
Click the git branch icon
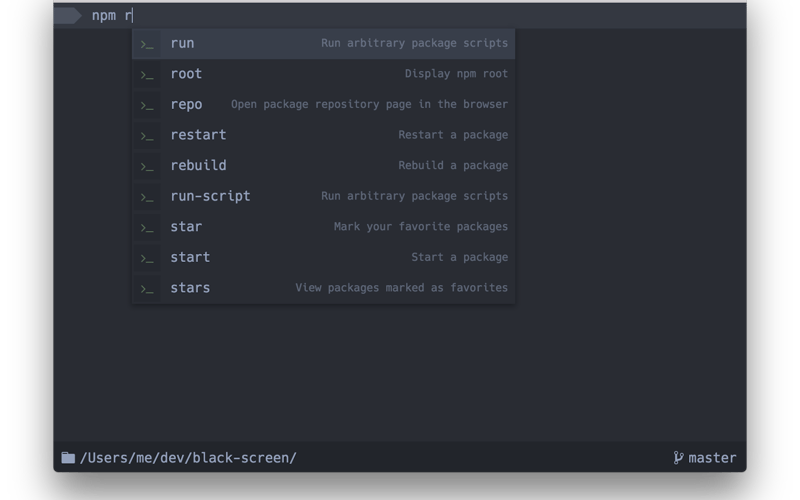click(x=678, y=458)
